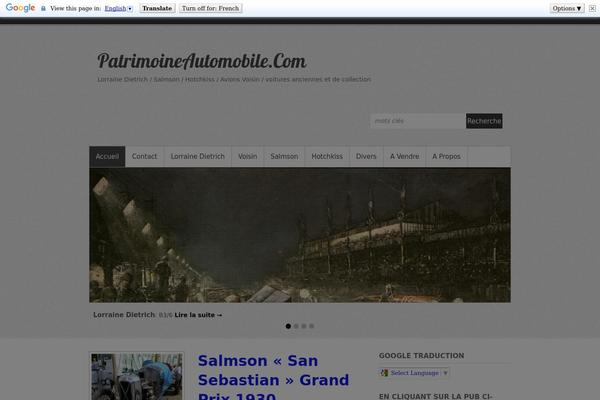Screen dimensions: 600x400
Task: Open the English language dropdown
Action: coord(118,8)
